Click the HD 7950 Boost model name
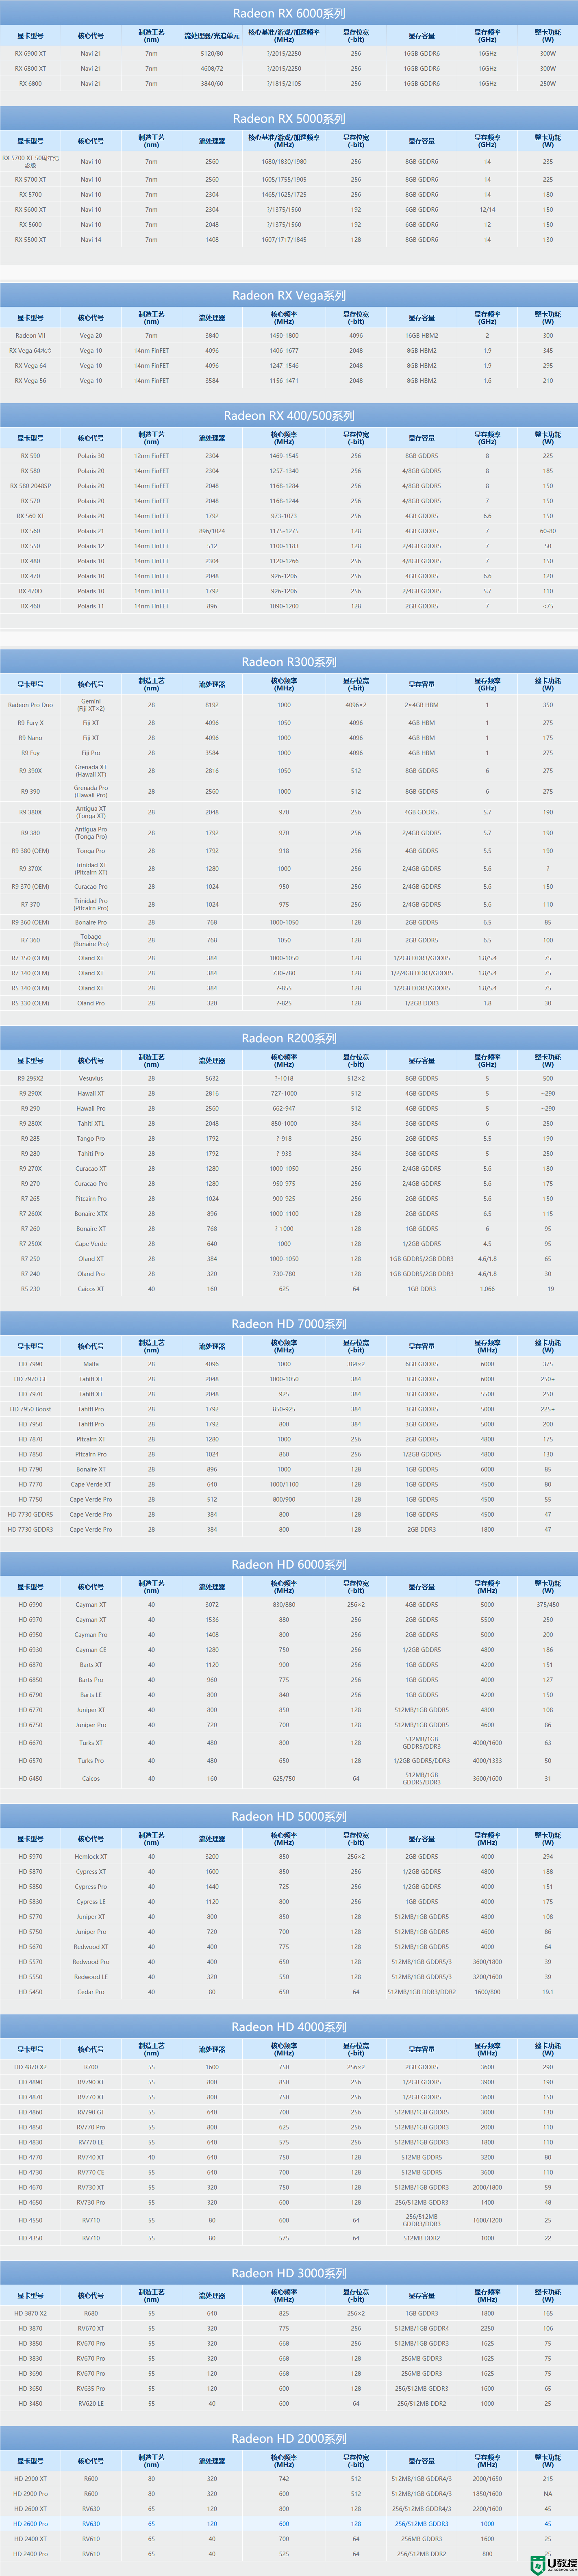 [x=30, y=1409]
